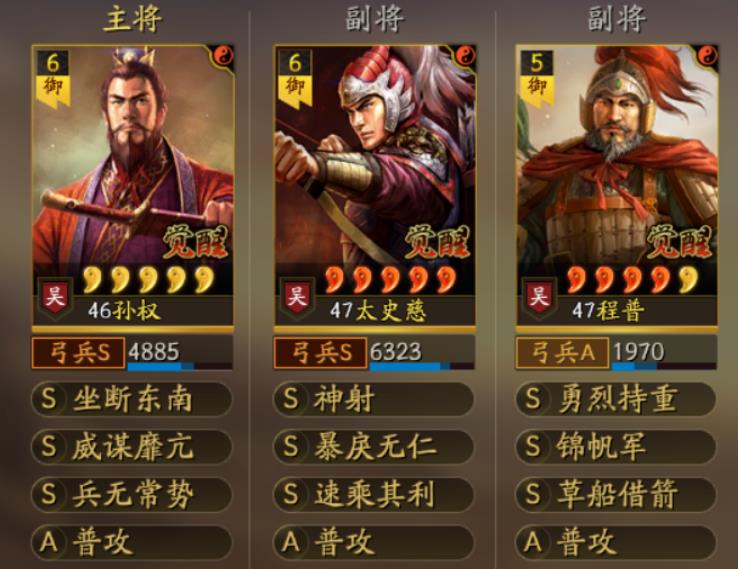The width and height of the screenshot is (738, 569).
Task: Click the 5 御 cost badge on 程普
Action: point(537,77)
